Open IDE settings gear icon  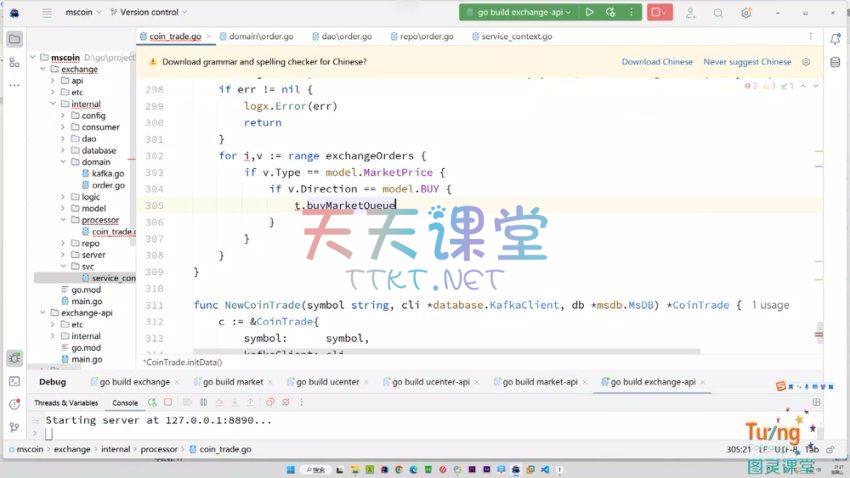[x=746, y=13]
